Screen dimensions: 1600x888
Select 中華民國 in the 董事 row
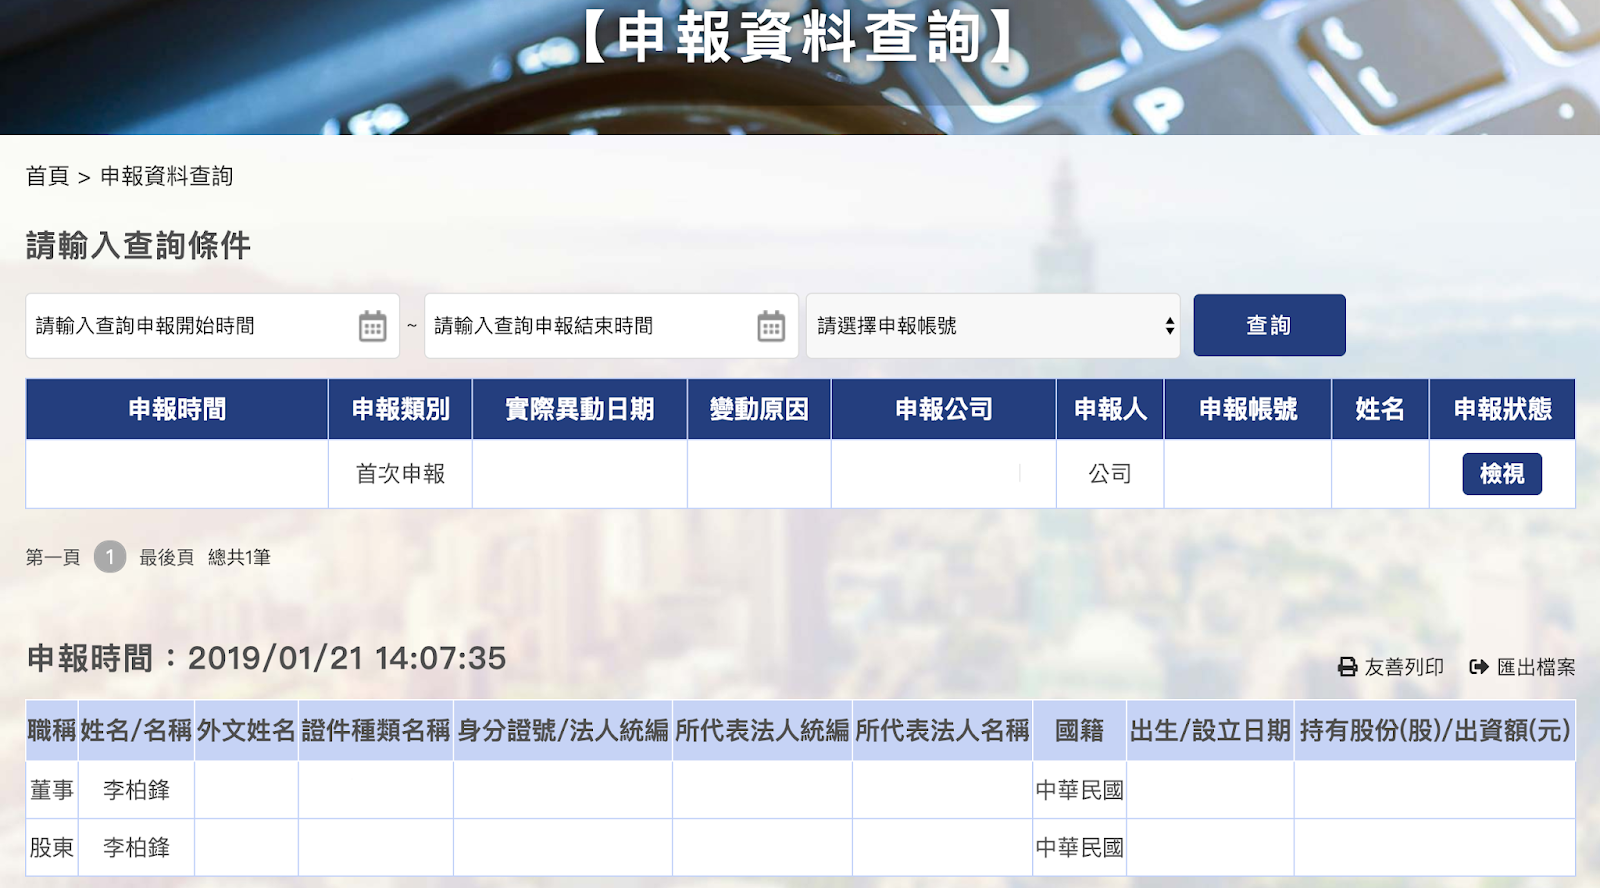coord(1079,790)
